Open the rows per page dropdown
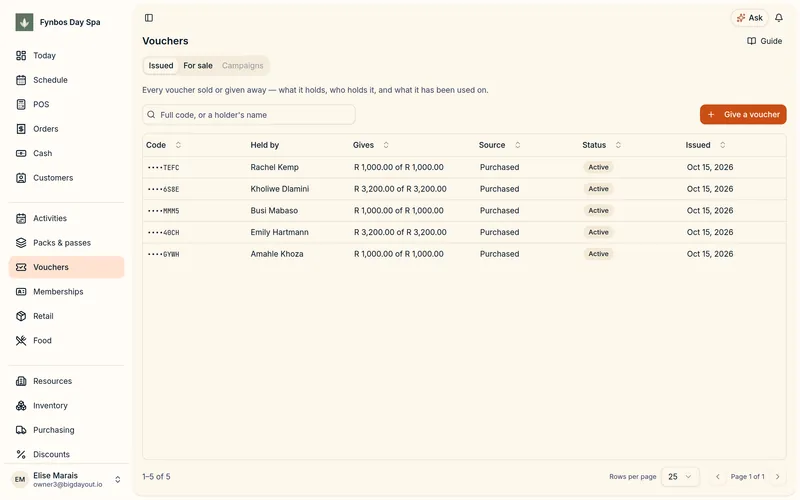Screen dimensions: 800x500 (680, 477)
